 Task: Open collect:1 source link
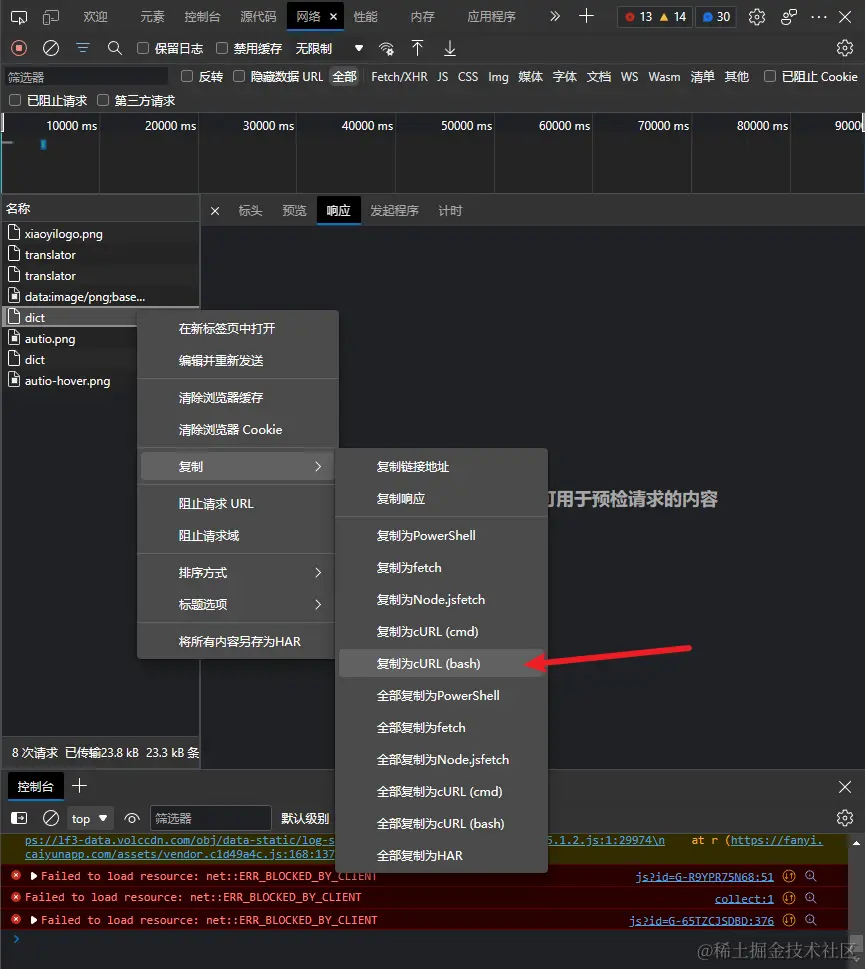click(x=744, y=899)
